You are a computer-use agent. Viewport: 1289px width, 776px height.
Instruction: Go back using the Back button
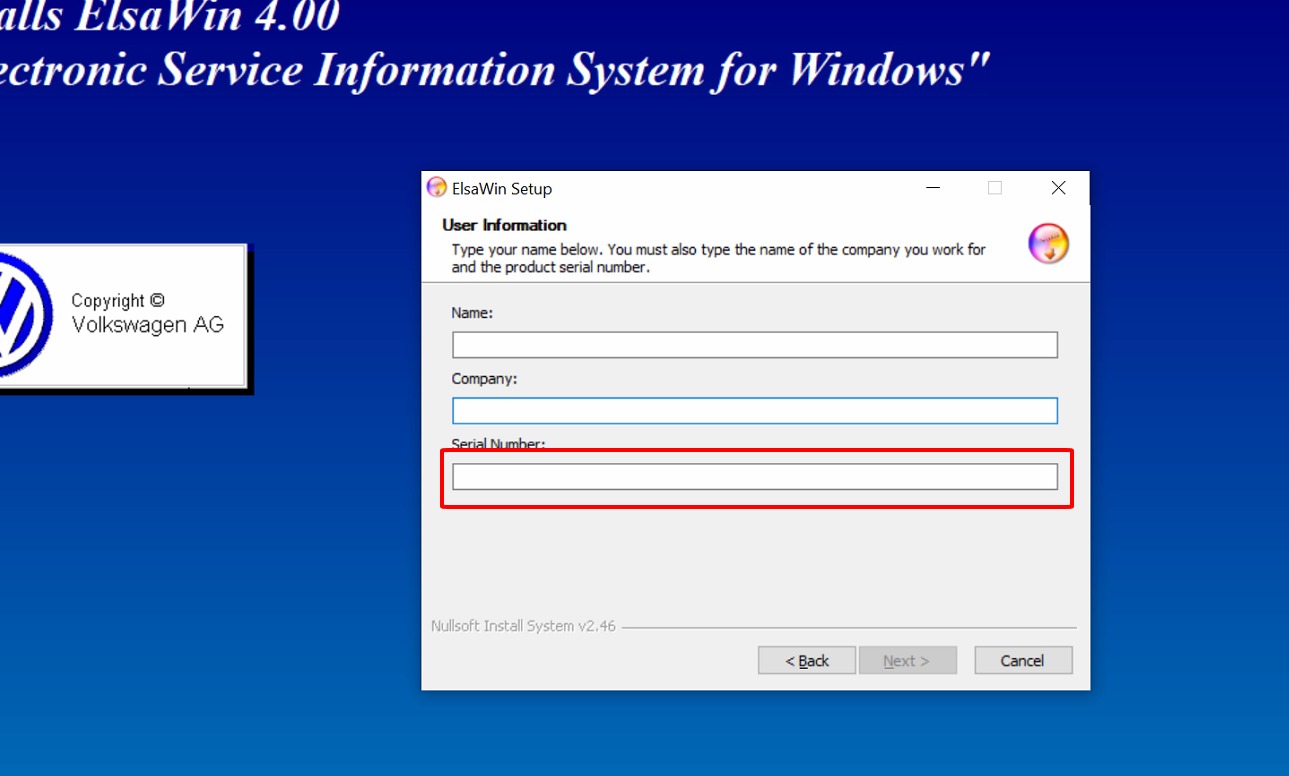click(x=806, y=660)
